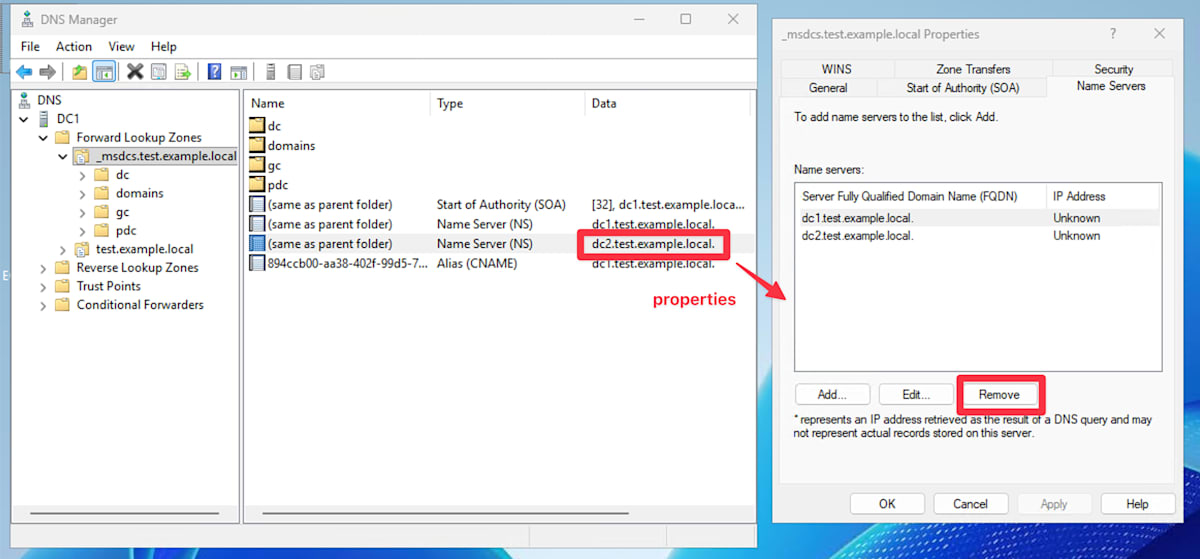1200x559 pixels.
Task: Click the Start of Authority record icon
Action: [257, 204]
